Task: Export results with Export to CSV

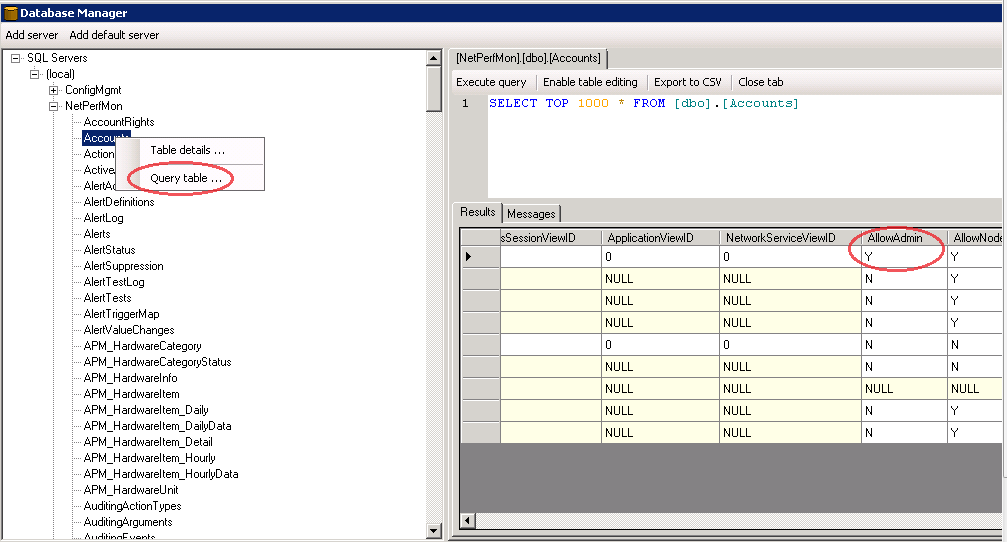Action: (x=687, y=82)
